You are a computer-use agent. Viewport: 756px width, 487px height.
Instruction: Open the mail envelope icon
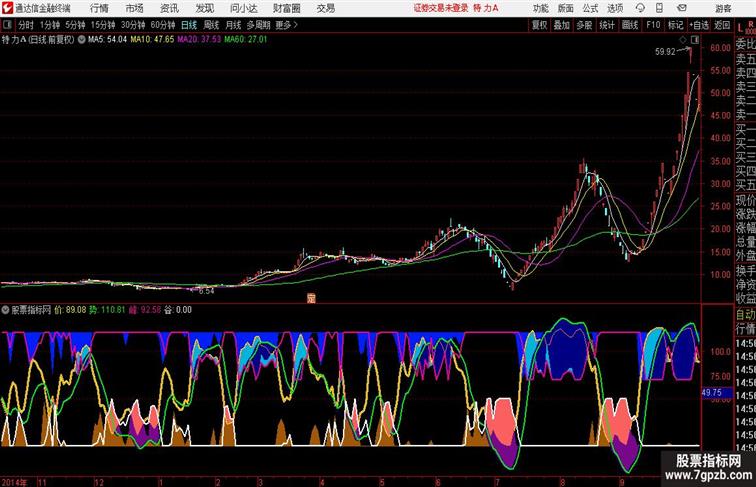(x=682, y=8)
